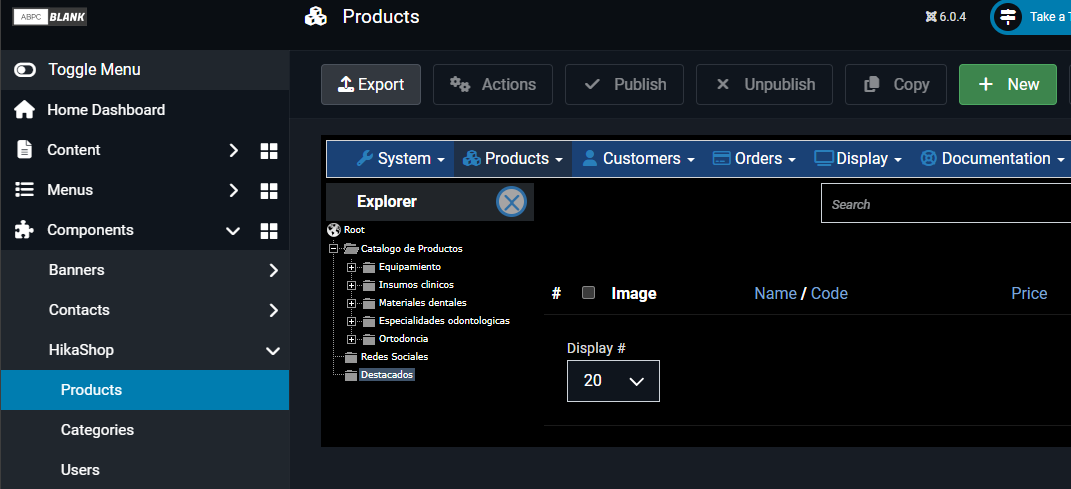Image resolution: width=1071 pixels, height=489 pixels.
Task: Expand the Ortodoncia category node
Action: [351, 339]
